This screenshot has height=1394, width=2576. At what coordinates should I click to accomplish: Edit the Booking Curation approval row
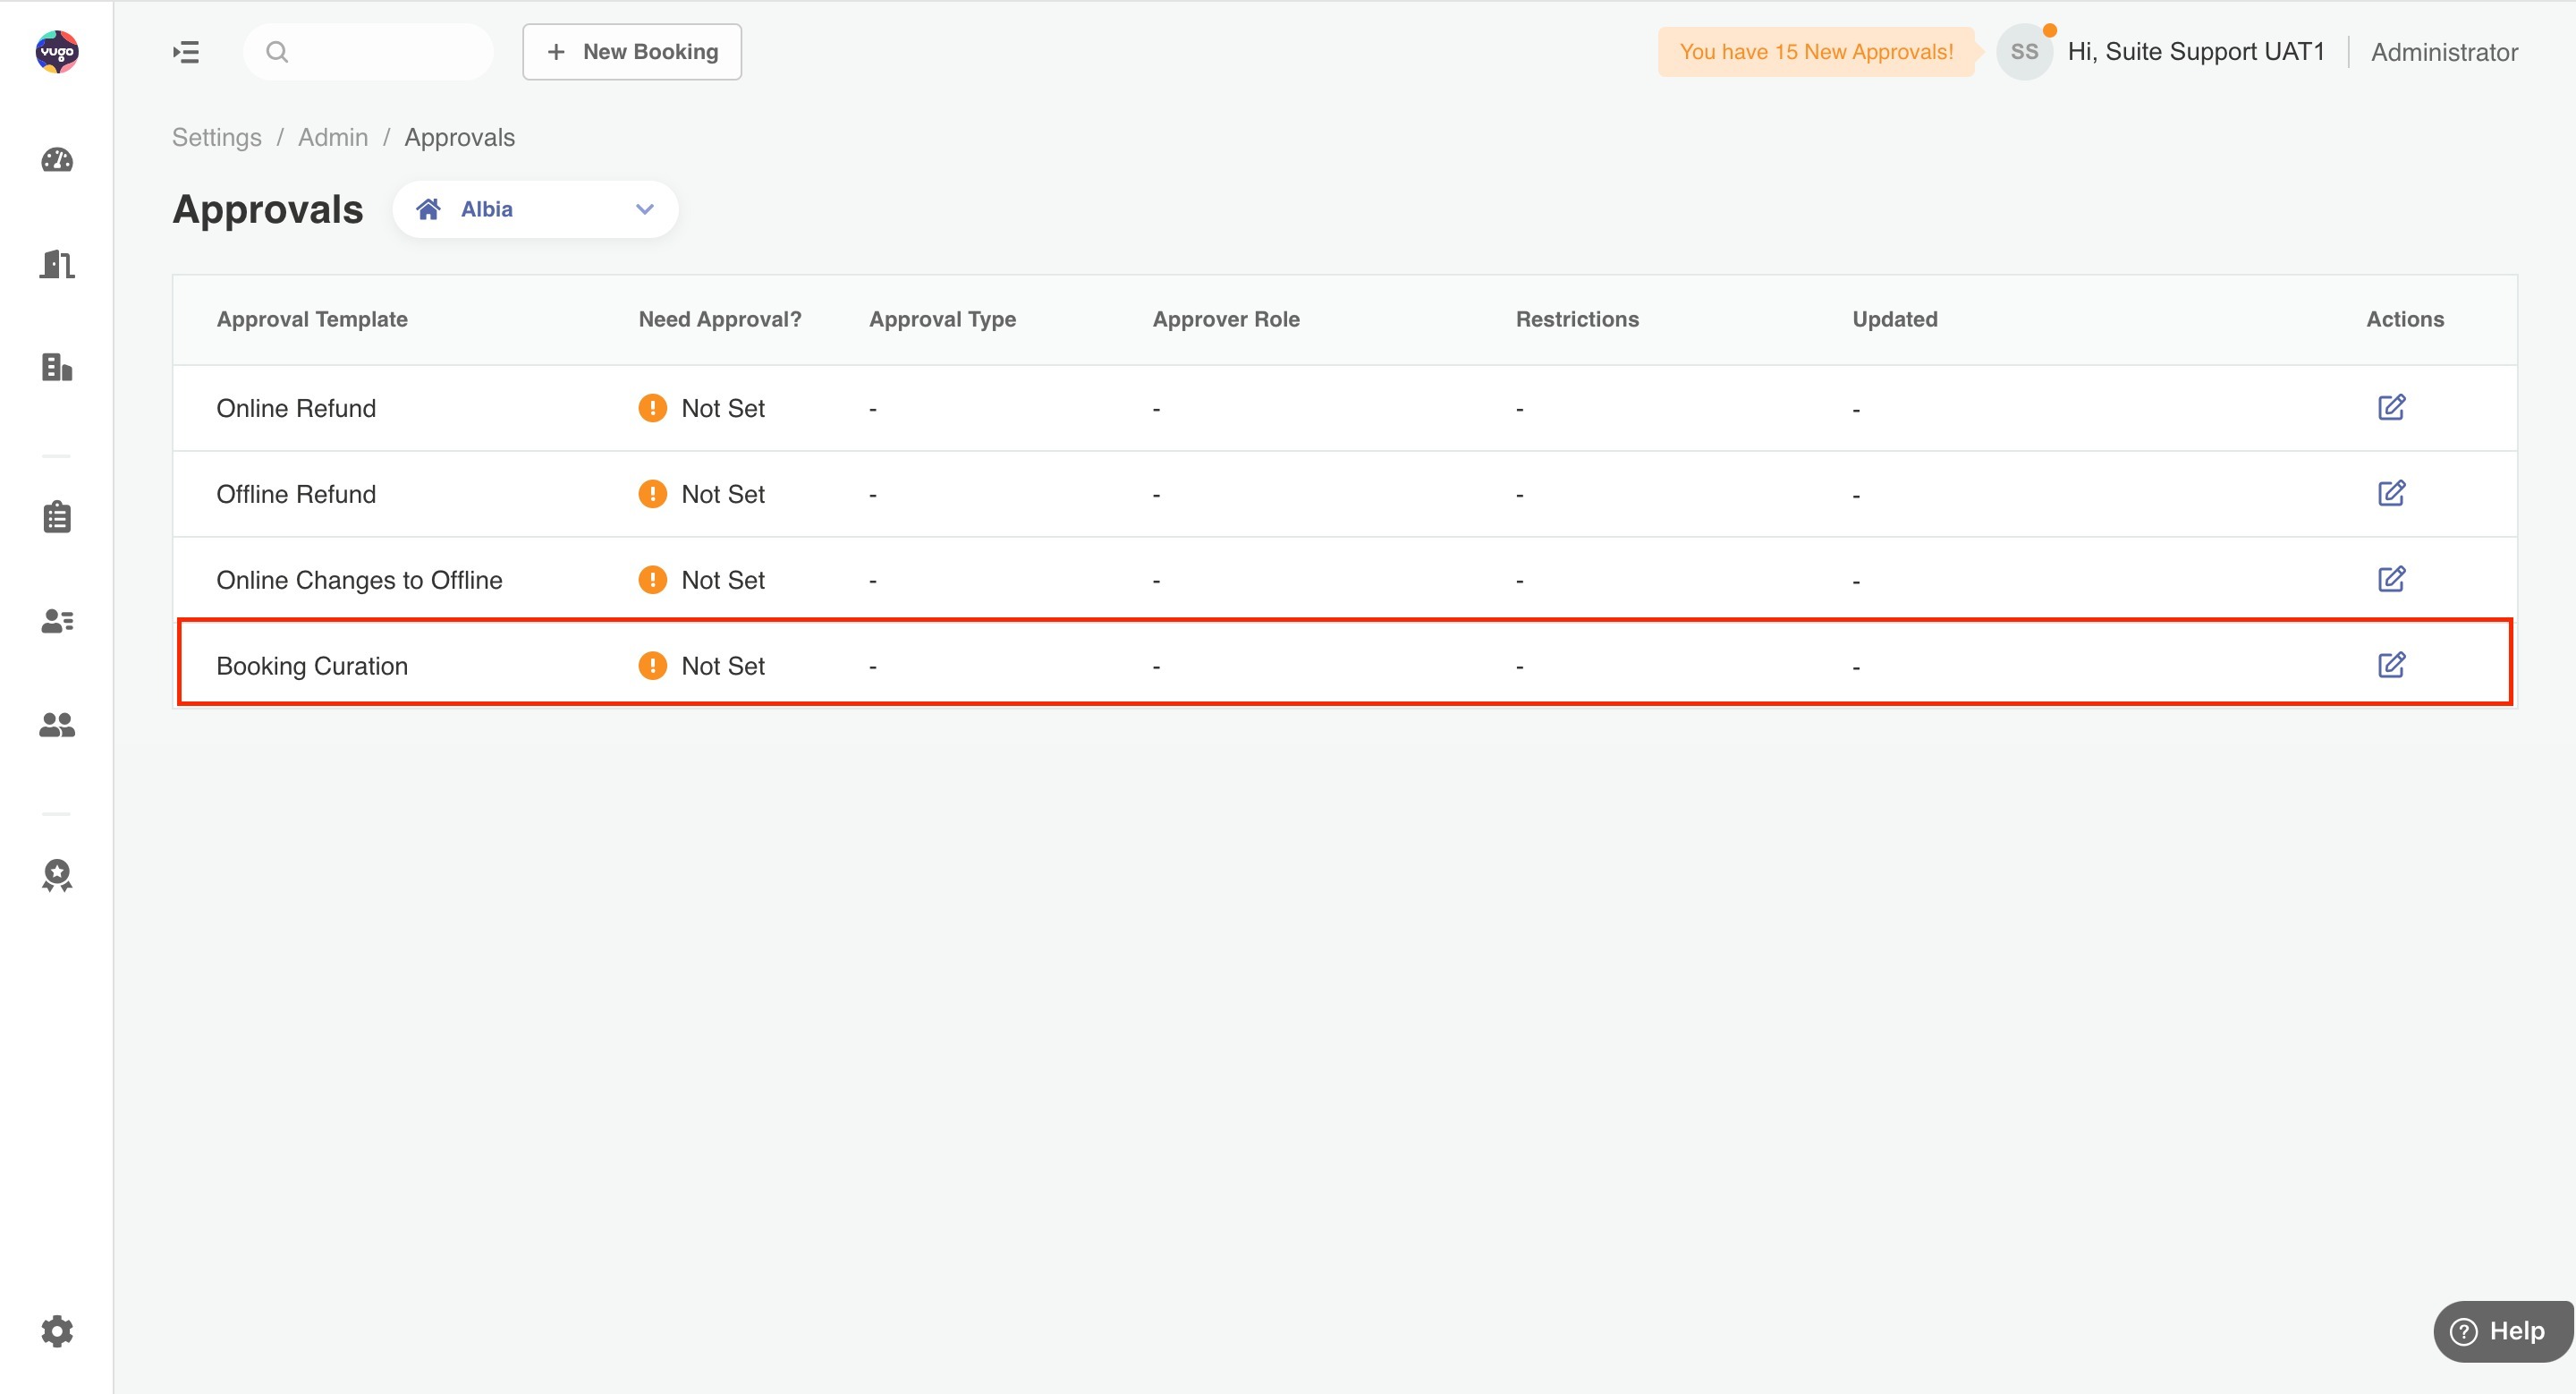point(2391,665)
